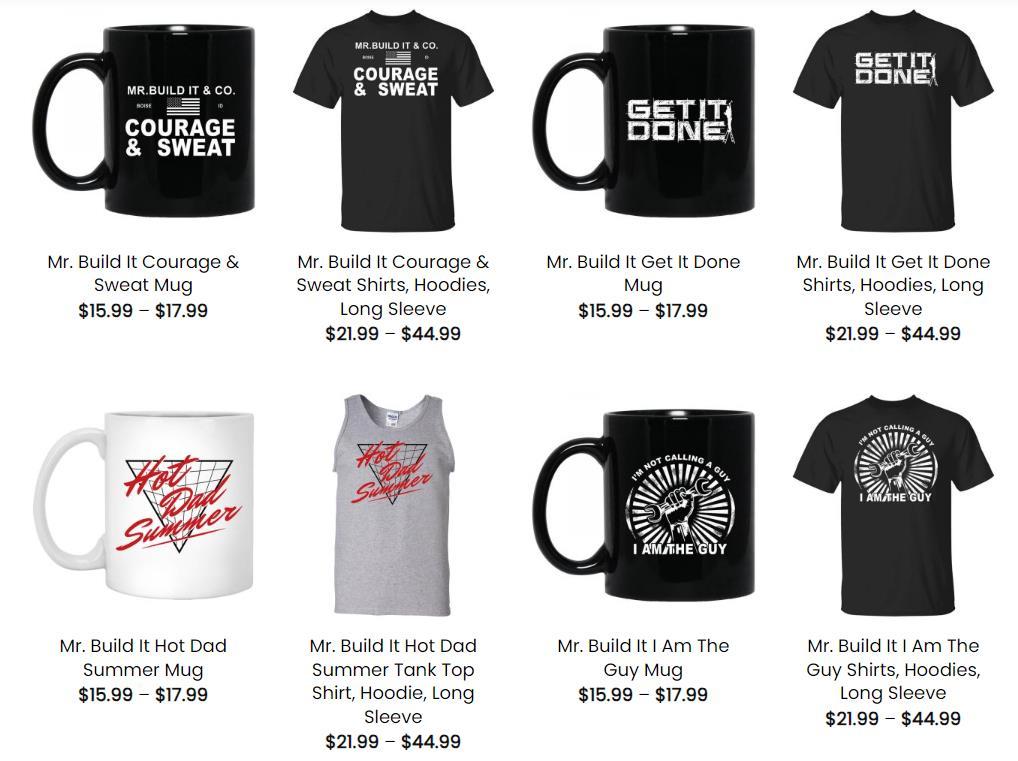Open I Am The Guy Shirts, Hoodies, Long Sleeve link
The height and width of the screenshot is (761, 1018).
(x=893, y=669)
